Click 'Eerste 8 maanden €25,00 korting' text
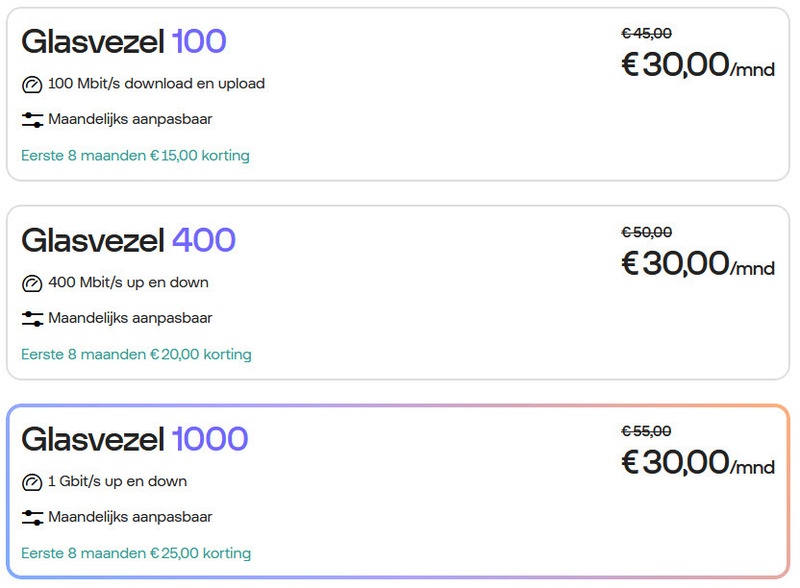800x588 pixels. click(x=136, y=553)
